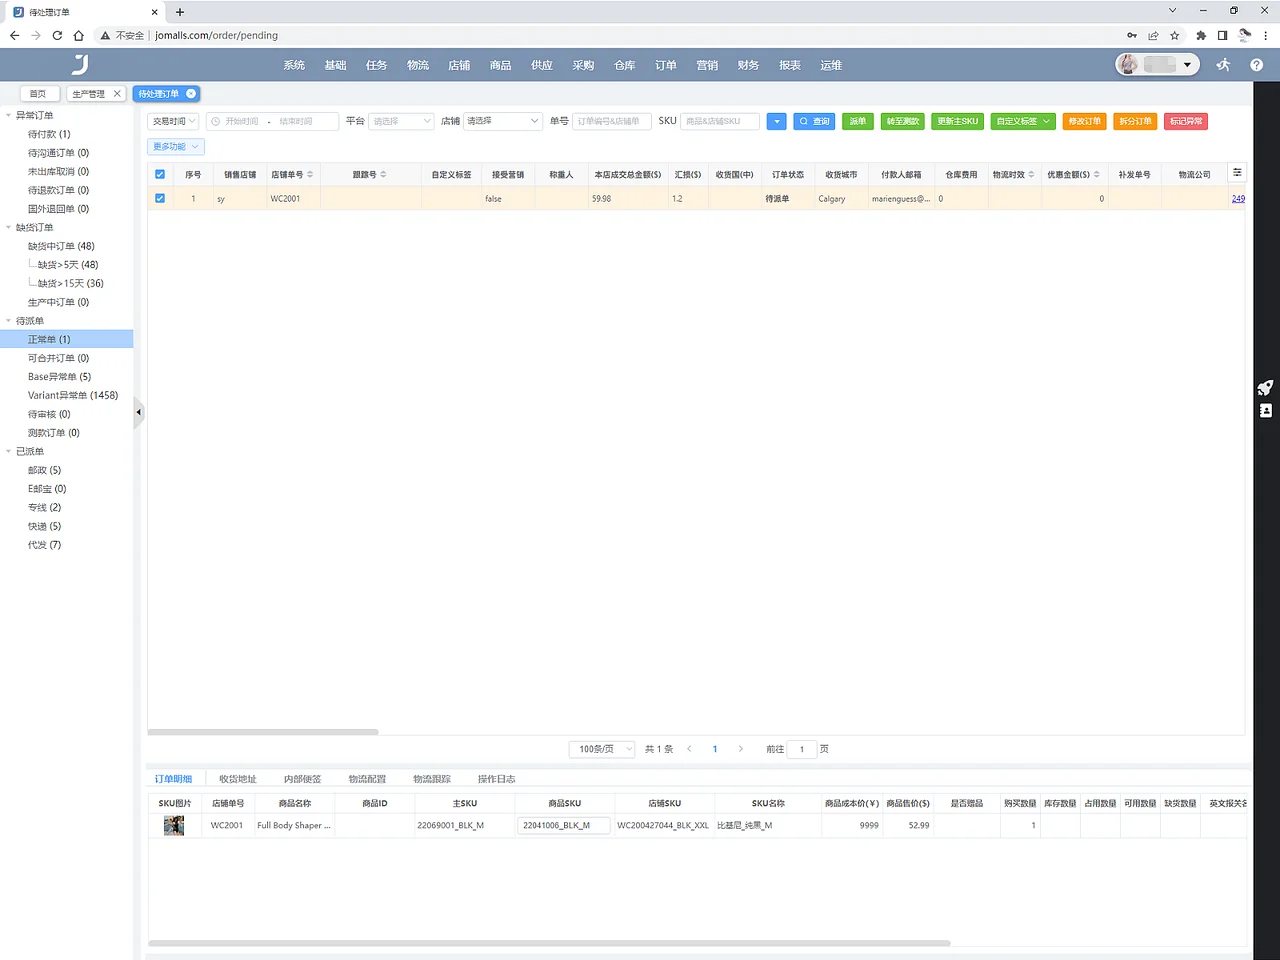Open the 100条/页 page size dropdown

601,748
